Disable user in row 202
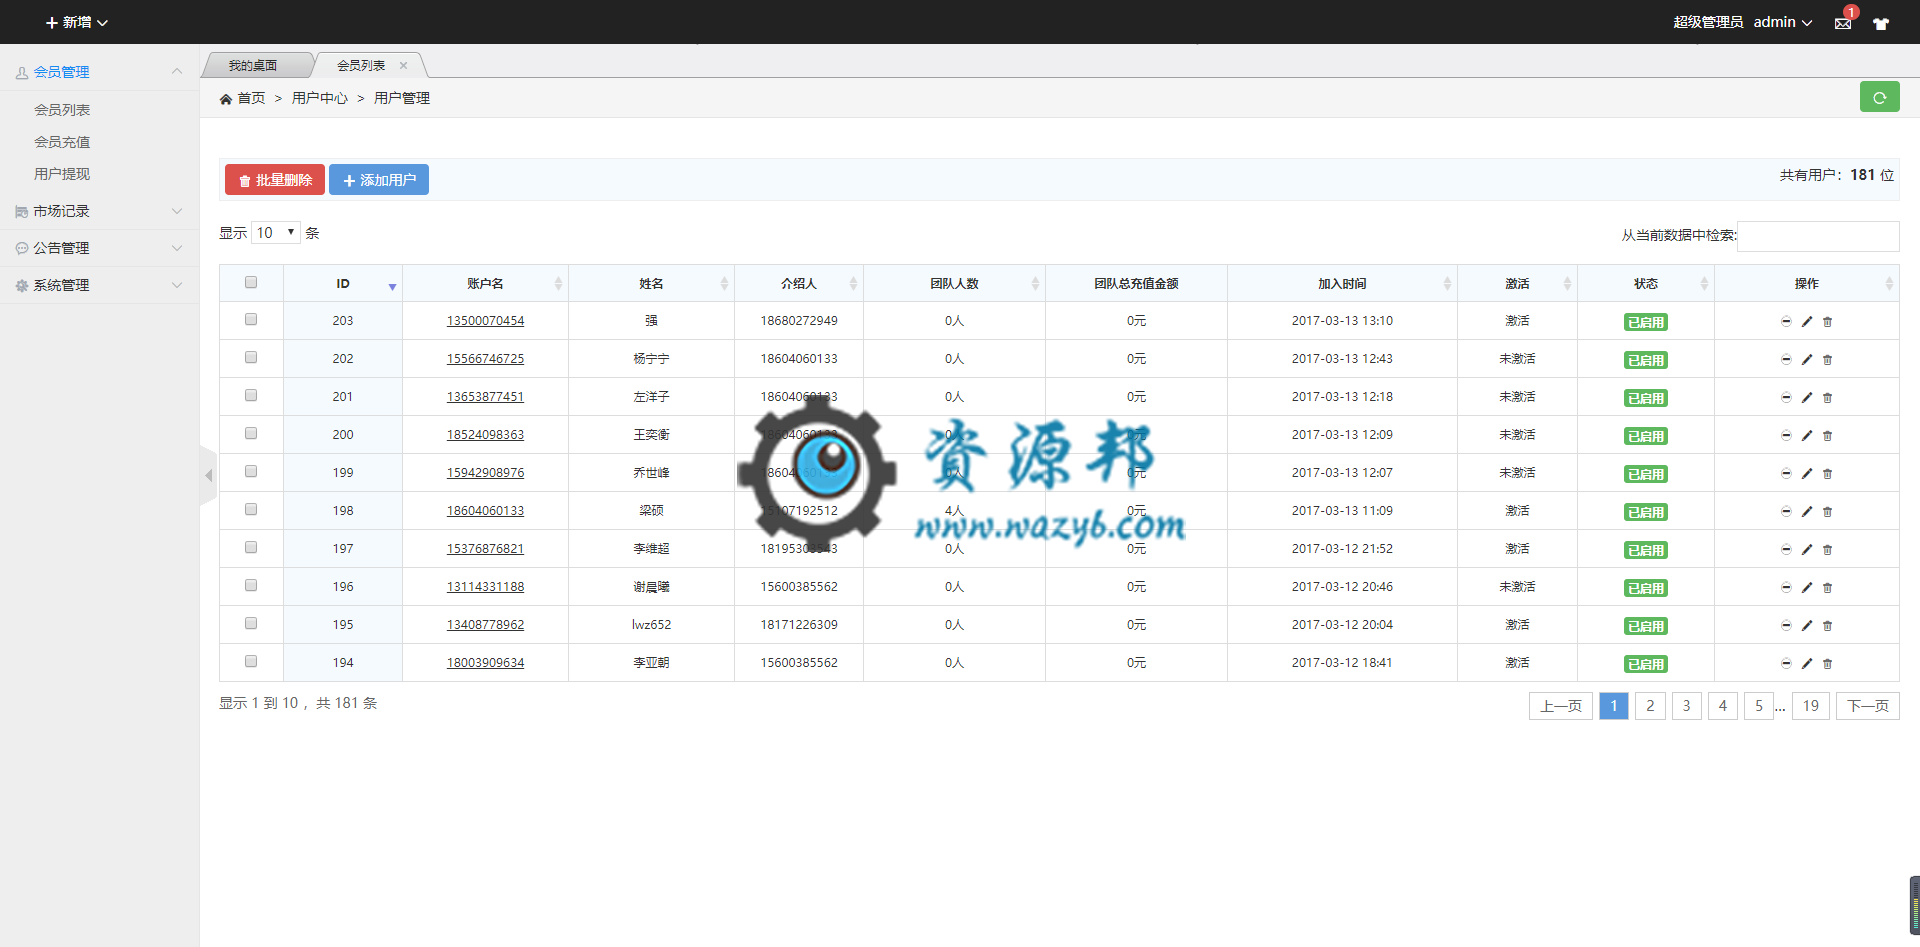The height and width of the screenshot is (947, 1920). [1786, 360]
